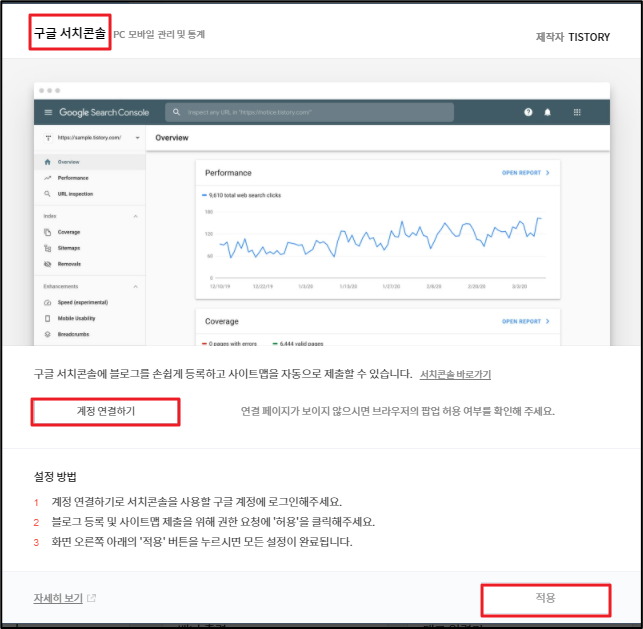Screen dimensions: 643x629
Task: Select Performance in the sidebar
Action: [73, 178]
